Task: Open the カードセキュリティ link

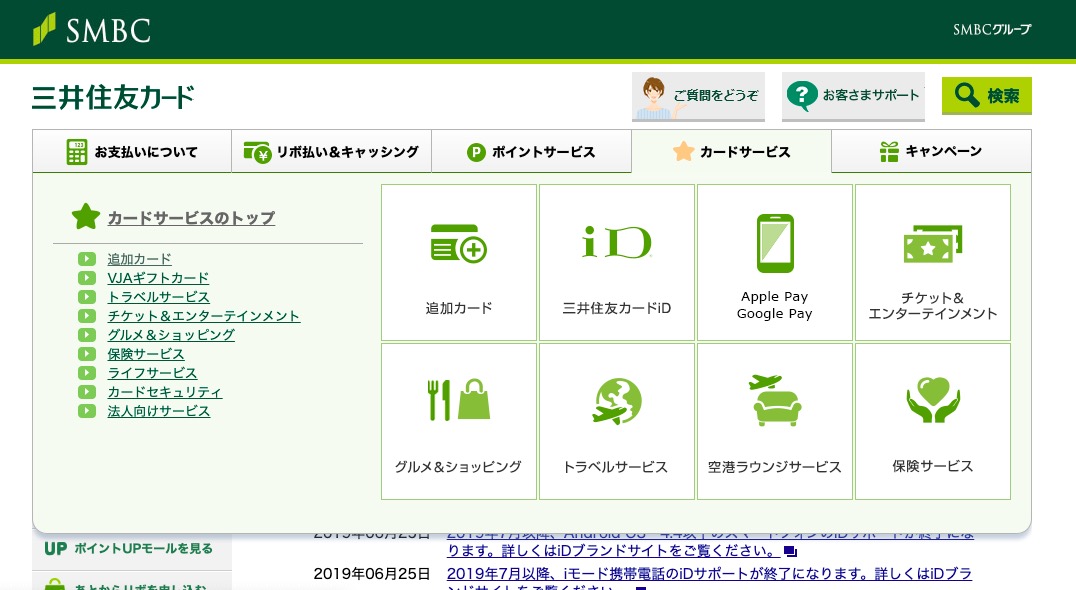Action: pos(165,392)
